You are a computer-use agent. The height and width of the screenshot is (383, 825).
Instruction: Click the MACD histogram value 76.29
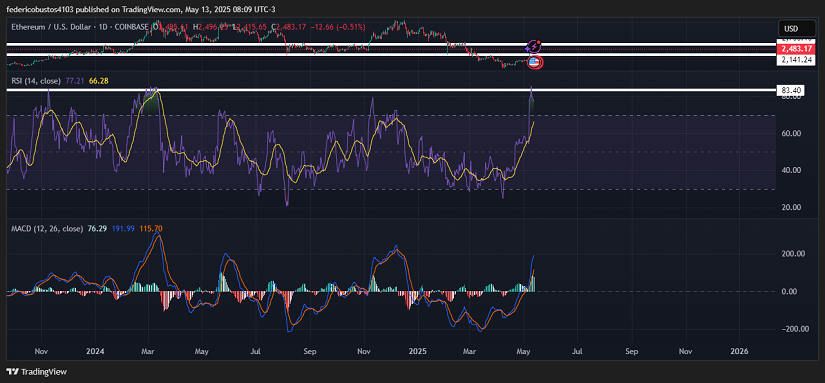[96, 228]
